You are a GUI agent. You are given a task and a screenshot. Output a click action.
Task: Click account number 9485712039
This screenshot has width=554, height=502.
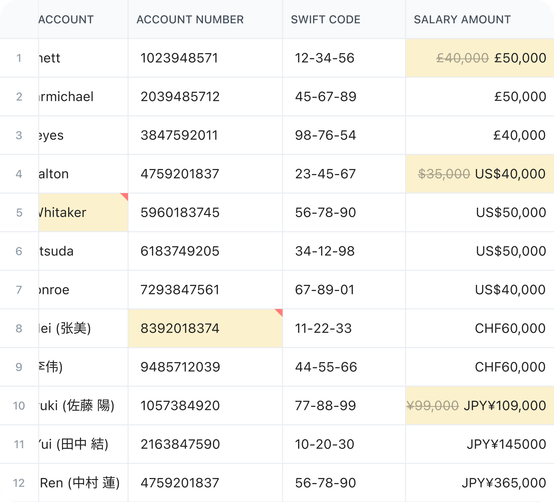[205, 367]
